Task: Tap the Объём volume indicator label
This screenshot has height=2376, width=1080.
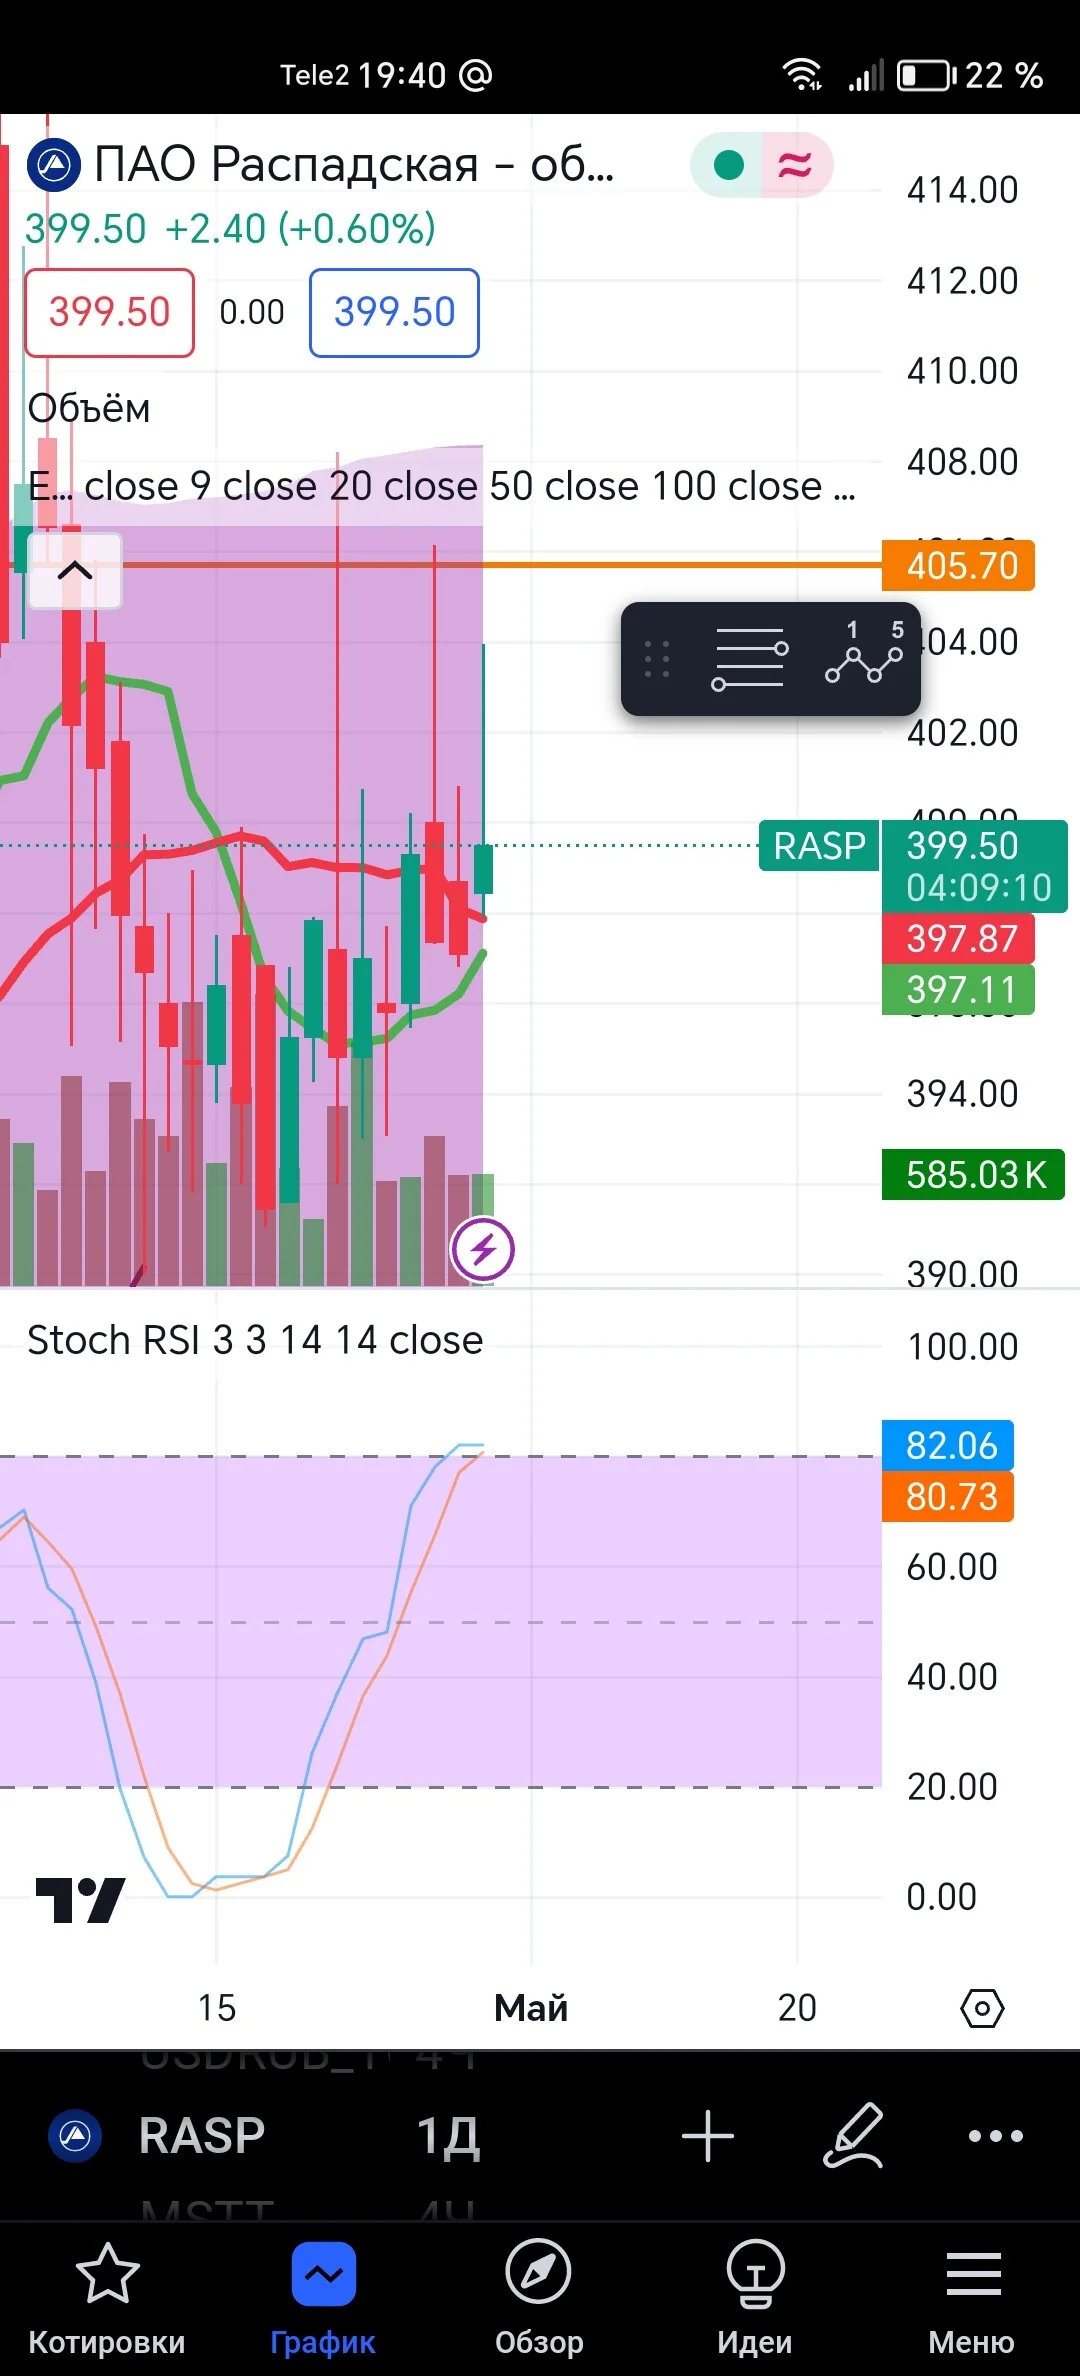Action: pos(89,409)
